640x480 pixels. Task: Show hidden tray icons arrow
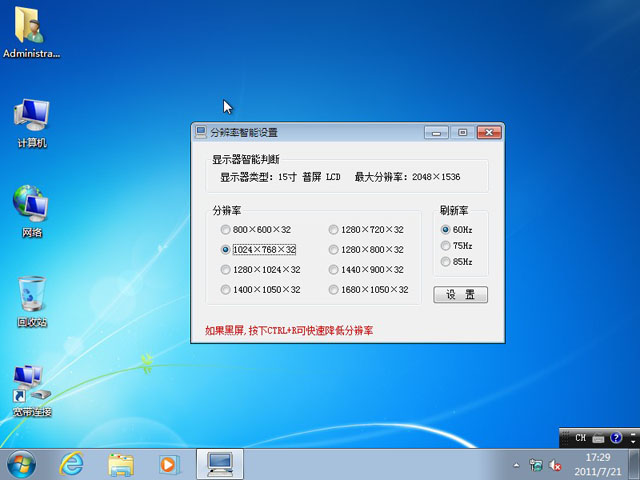(516, 465)
